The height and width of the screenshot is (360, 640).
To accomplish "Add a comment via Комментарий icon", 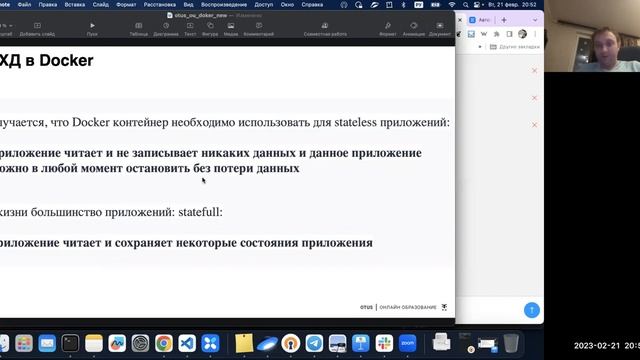I will (x=259, y=29).
